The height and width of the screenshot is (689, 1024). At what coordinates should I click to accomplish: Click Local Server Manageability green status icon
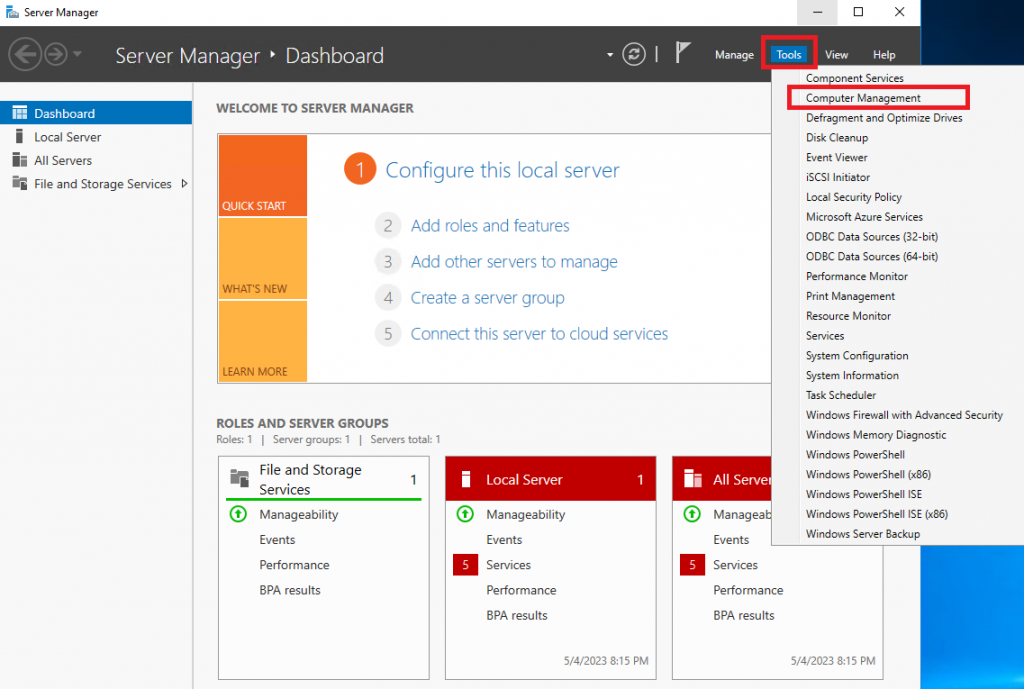(x=465, y=514)
